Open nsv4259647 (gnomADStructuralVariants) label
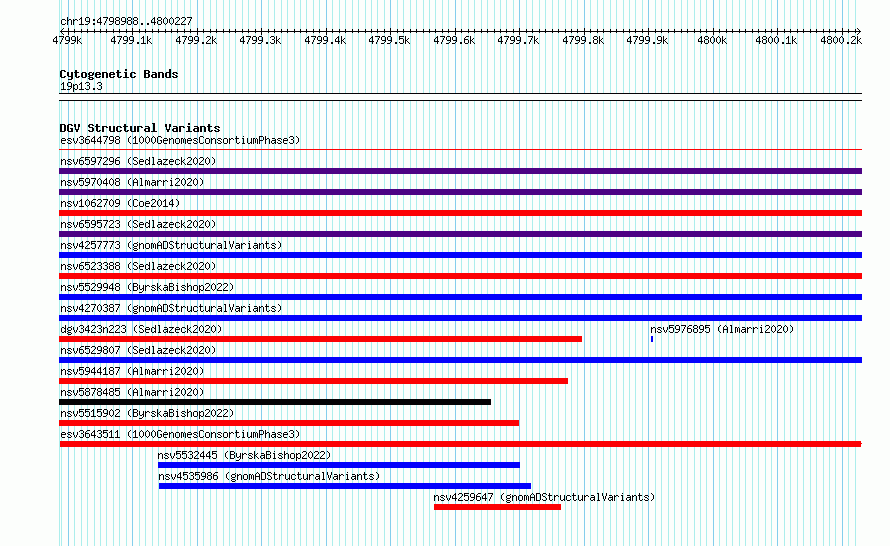 (544, 497)
